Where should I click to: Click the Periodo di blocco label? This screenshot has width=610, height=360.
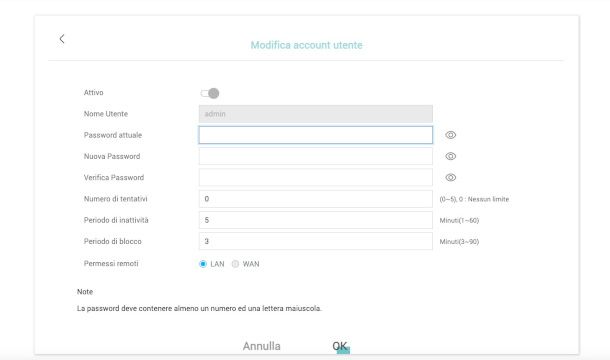(113, 241)
